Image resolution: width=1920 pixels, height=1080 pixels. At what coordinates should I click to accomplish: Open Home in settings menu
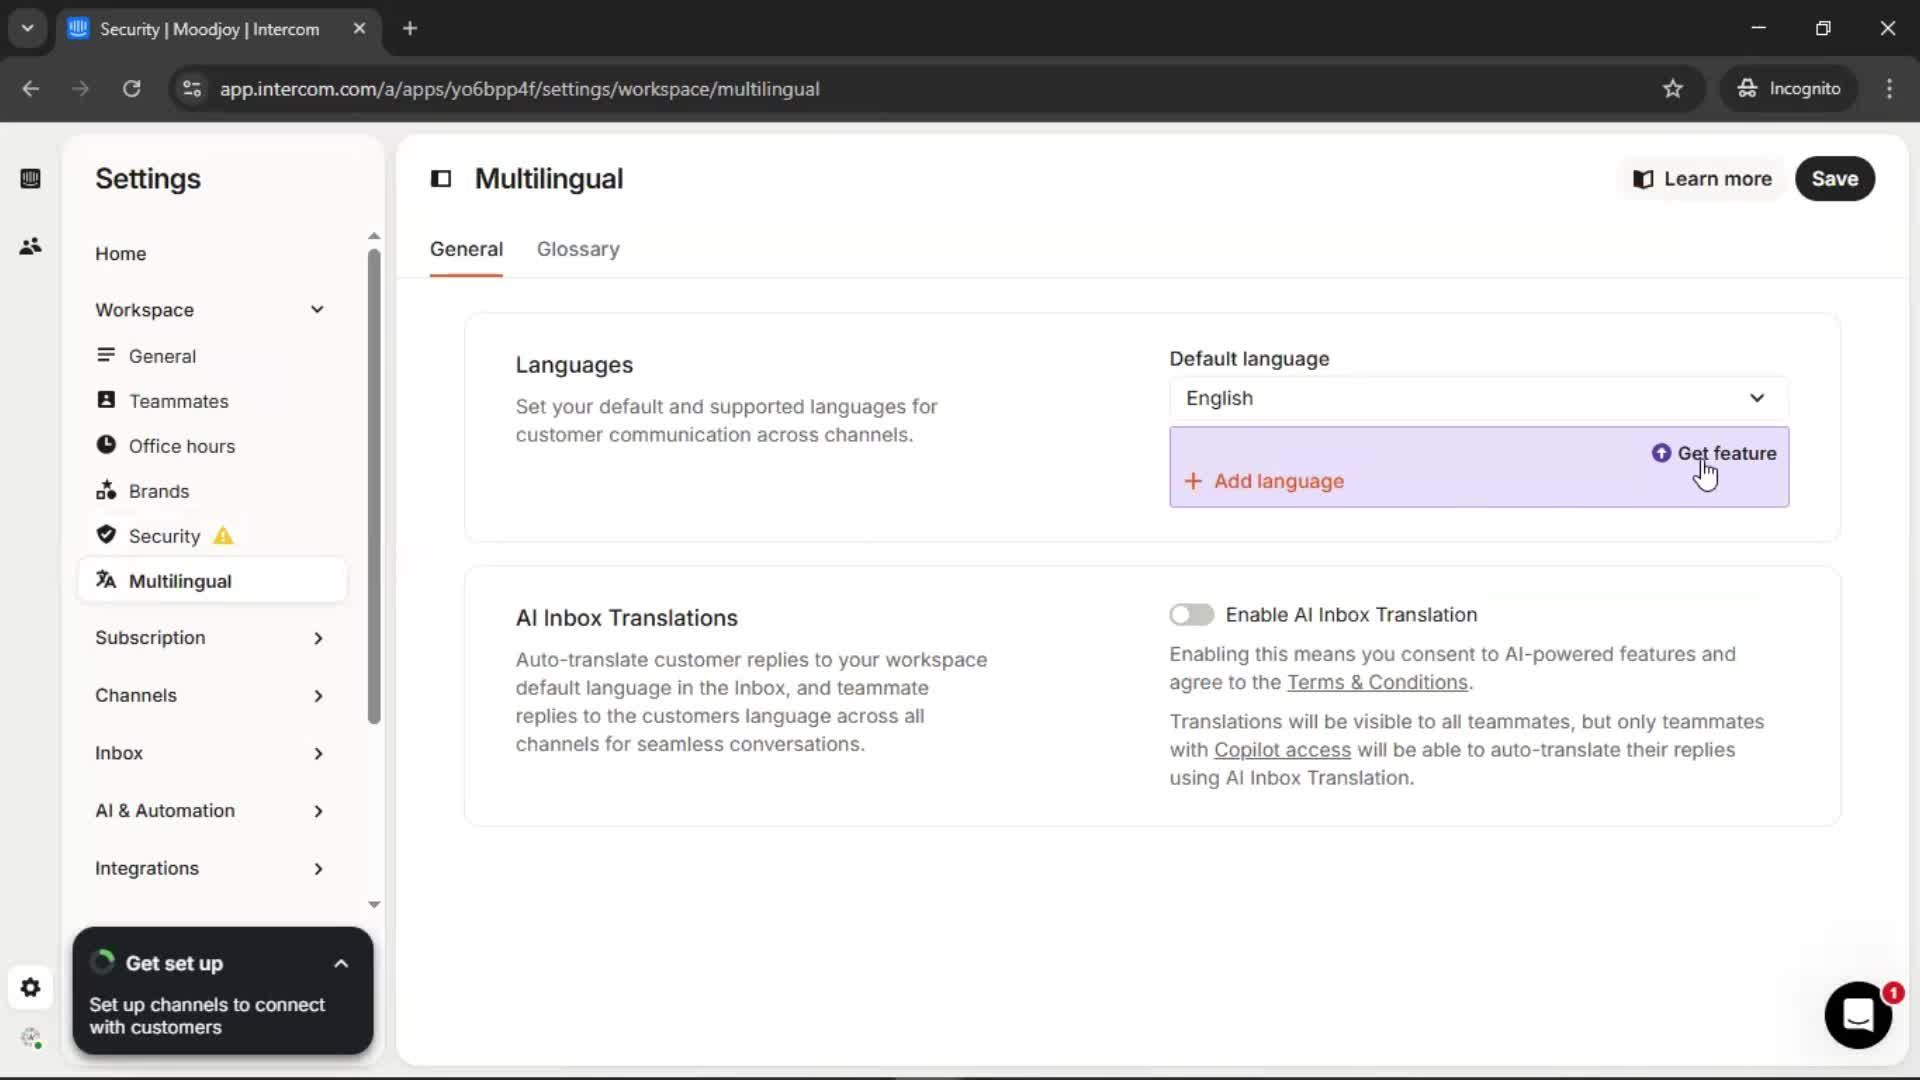pos(121,254)
